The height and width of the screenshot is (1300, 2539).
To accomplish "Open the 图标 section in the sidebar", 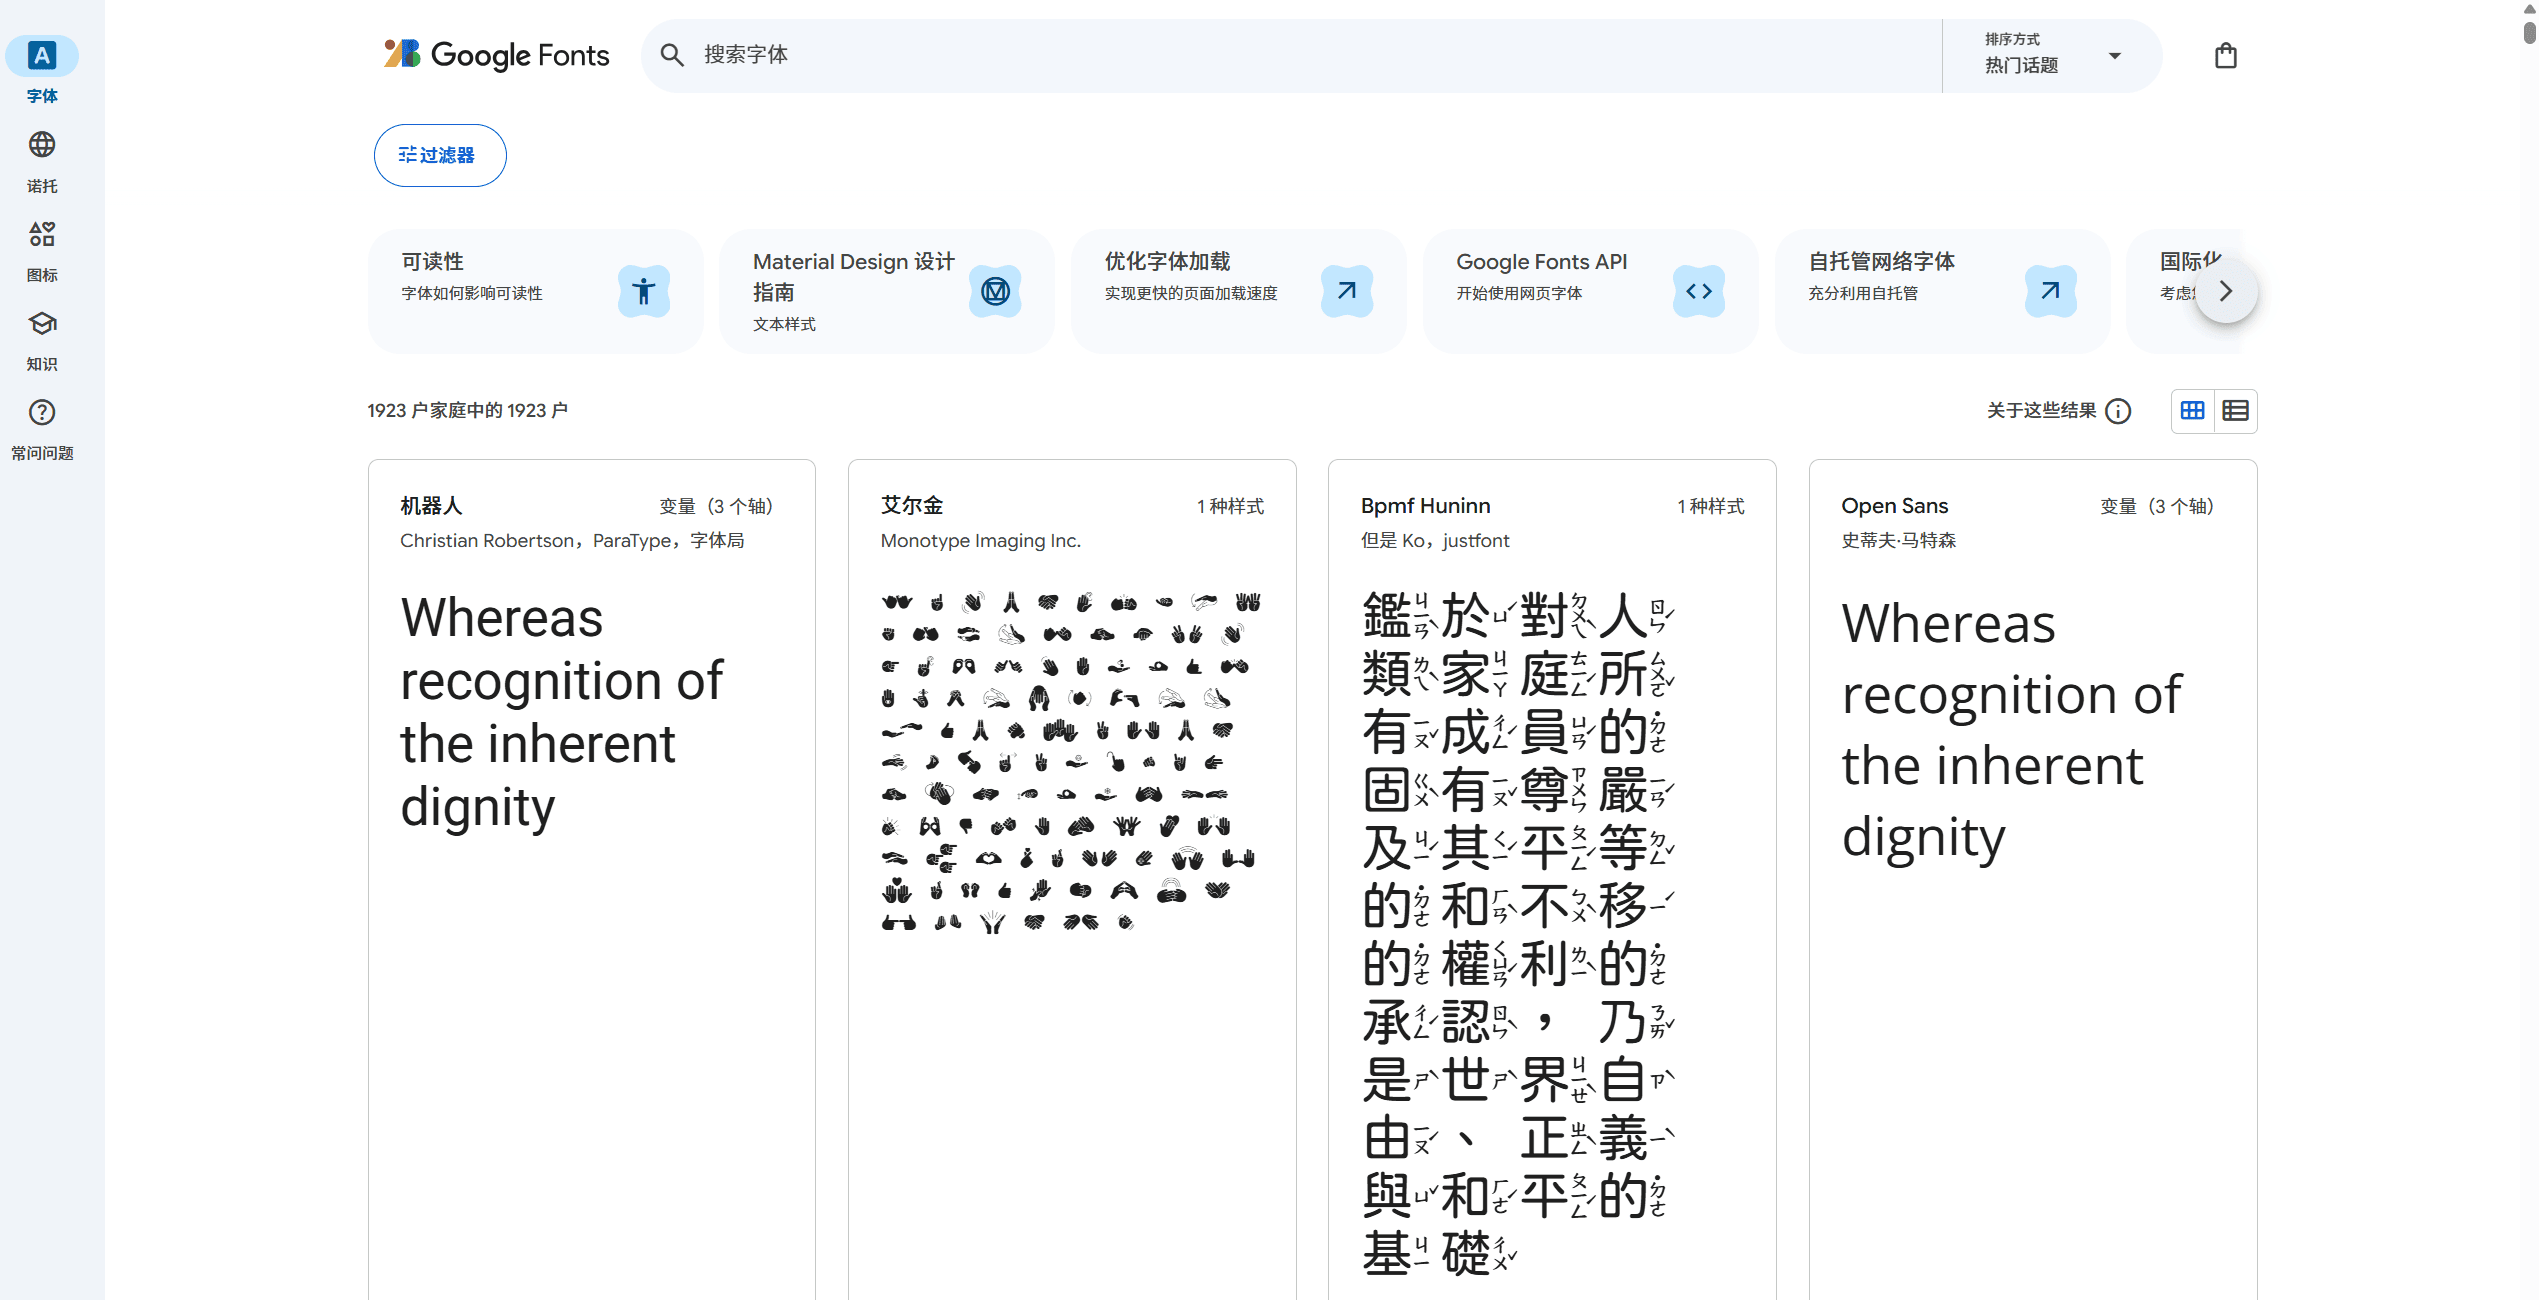I will point(41,249).
